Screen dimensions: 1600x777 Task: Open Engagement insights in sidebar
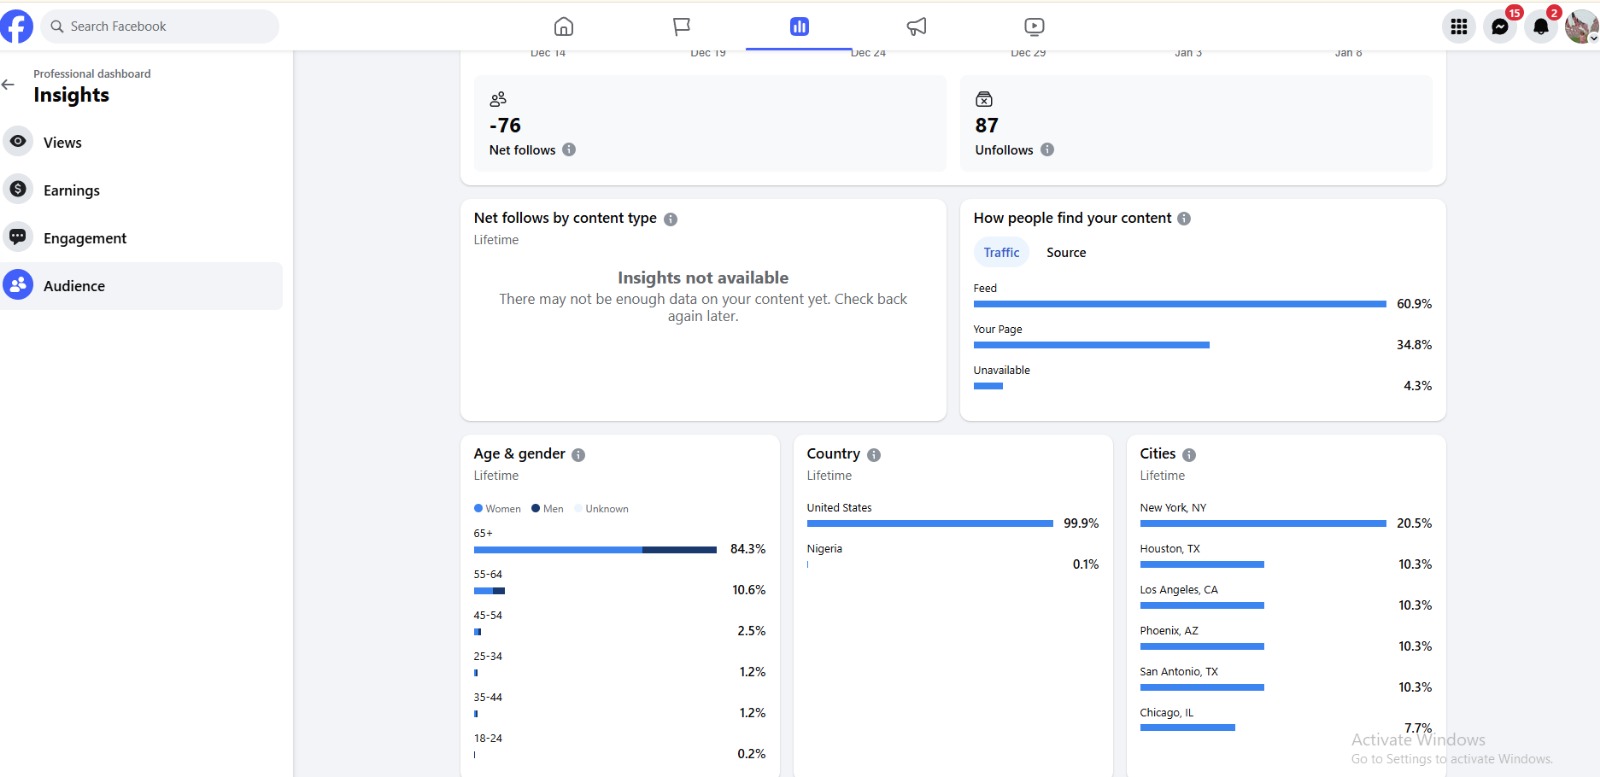85,238
